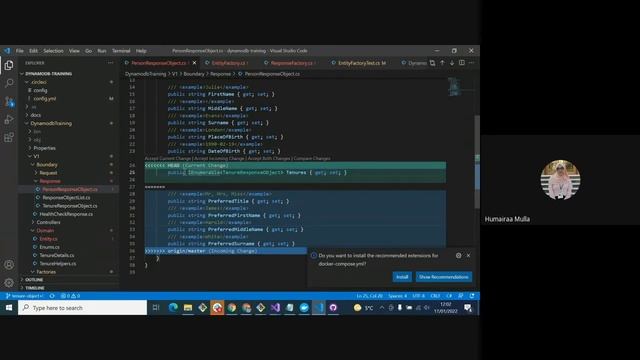Image resolution: width=640 pixels, height=360 pixels.
Task: Click the open changes icon in editor toolbar
Action: pos(432,63)
